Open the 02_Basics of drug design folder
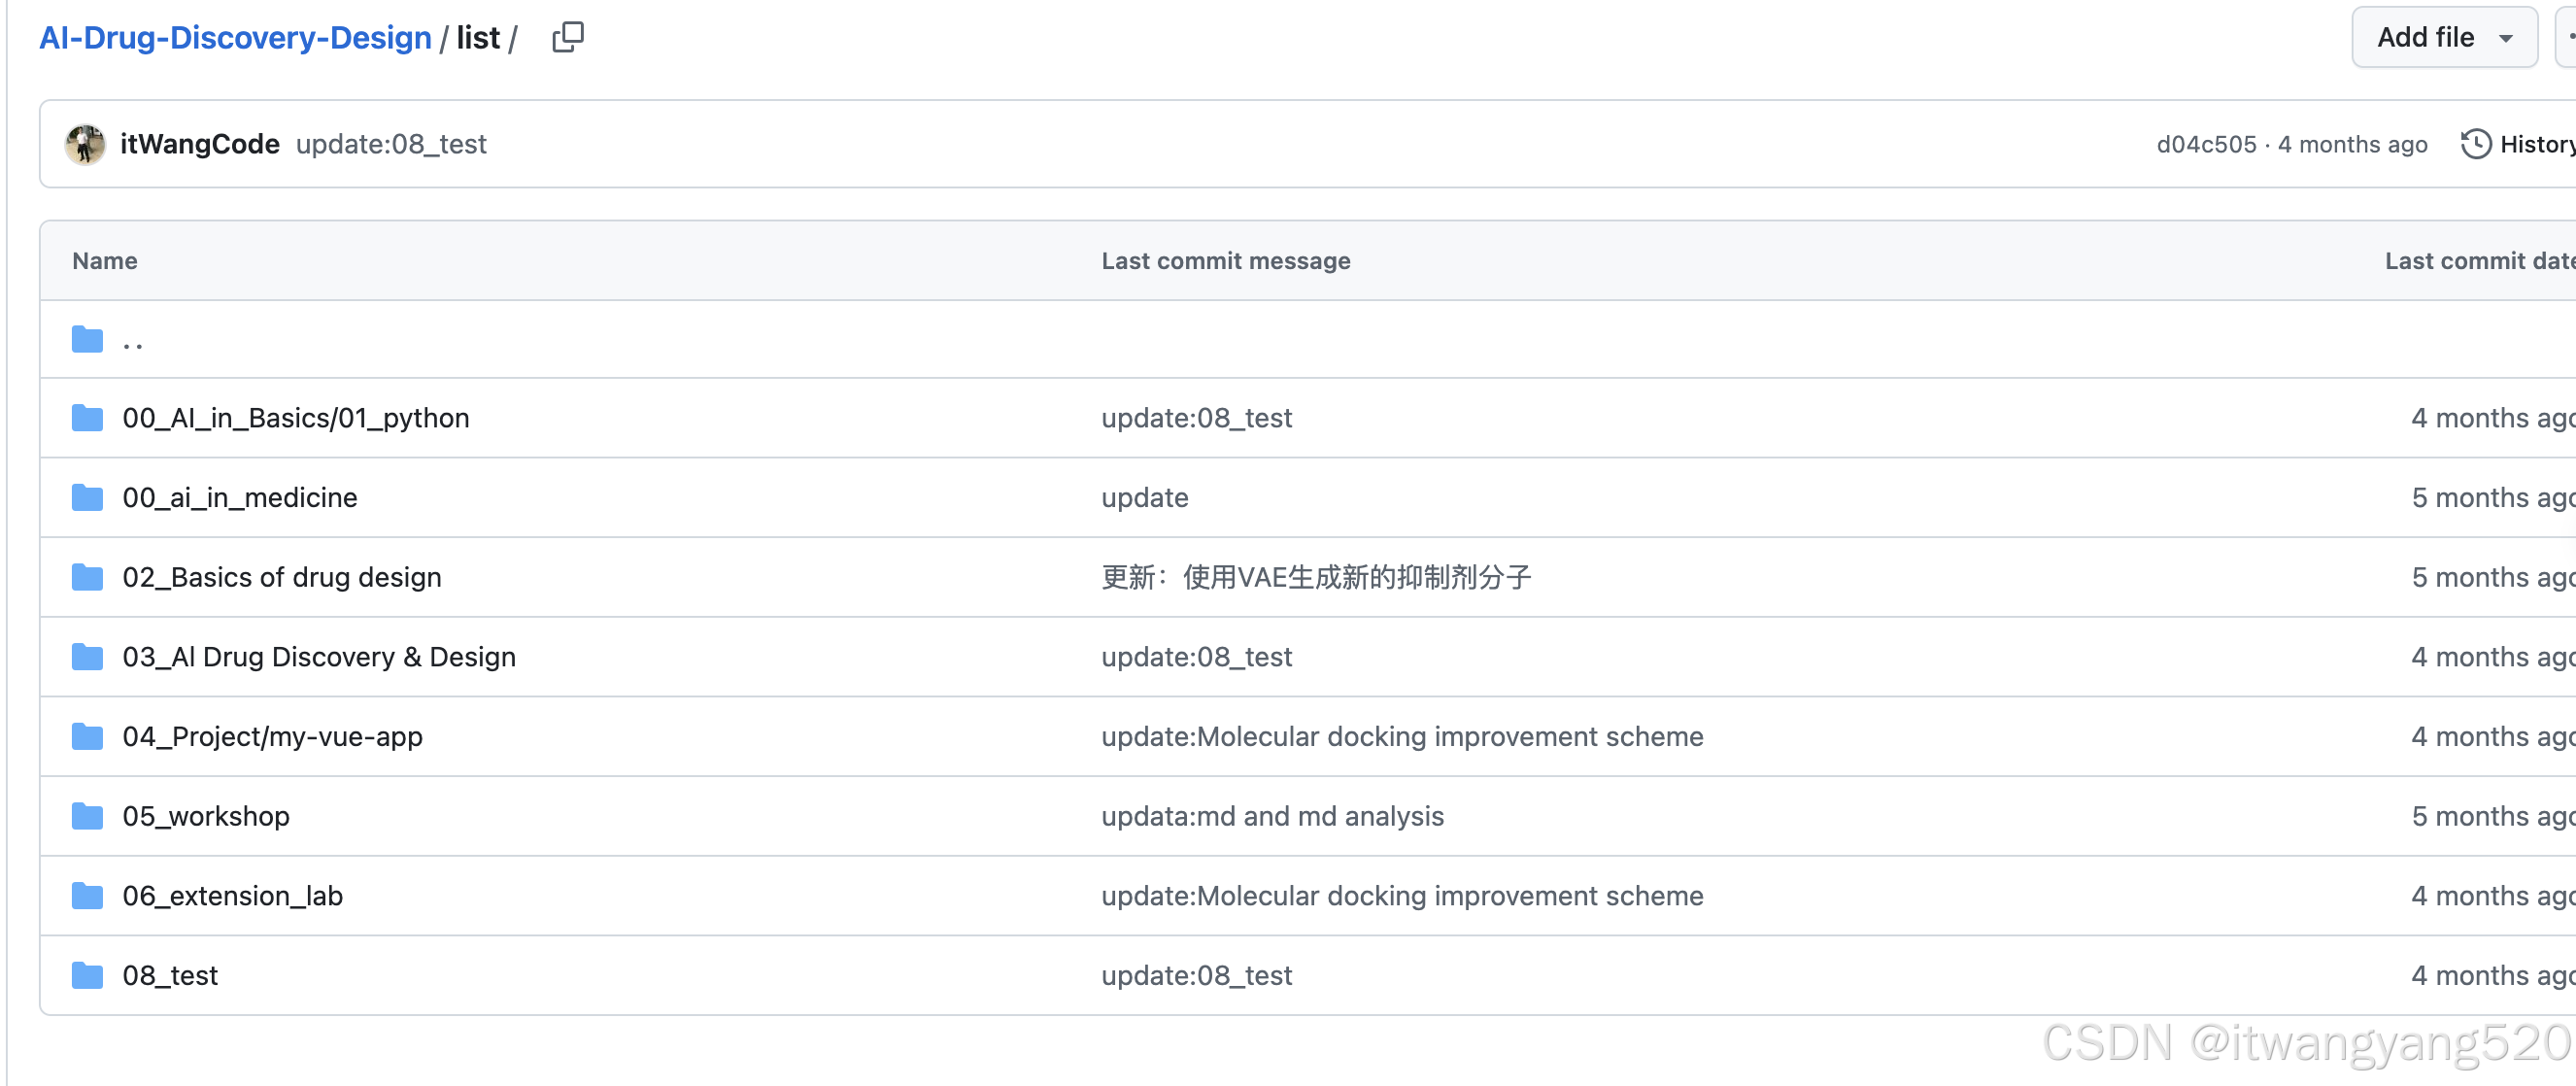Image resolution: width=2576 pixels, height=1086 pixels. [x=282, y=577]
